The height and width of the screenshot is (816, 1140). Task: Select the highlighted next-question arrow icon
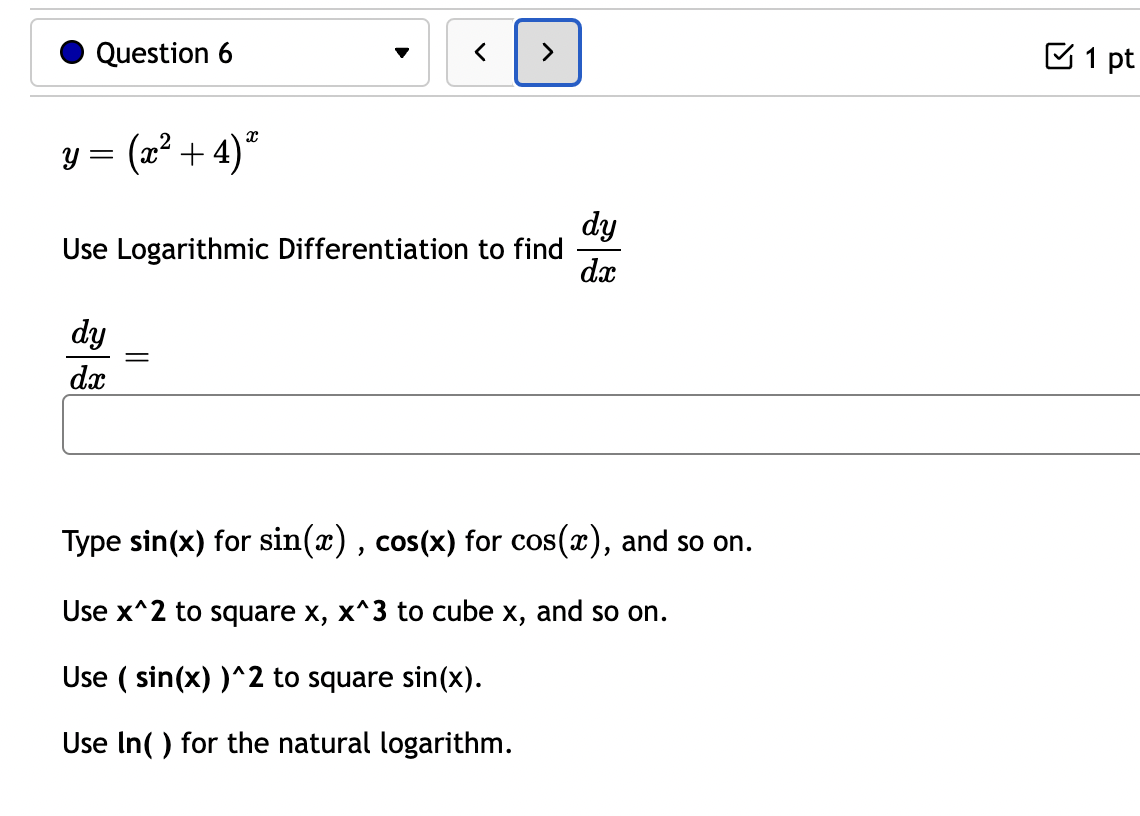[547, 53]
